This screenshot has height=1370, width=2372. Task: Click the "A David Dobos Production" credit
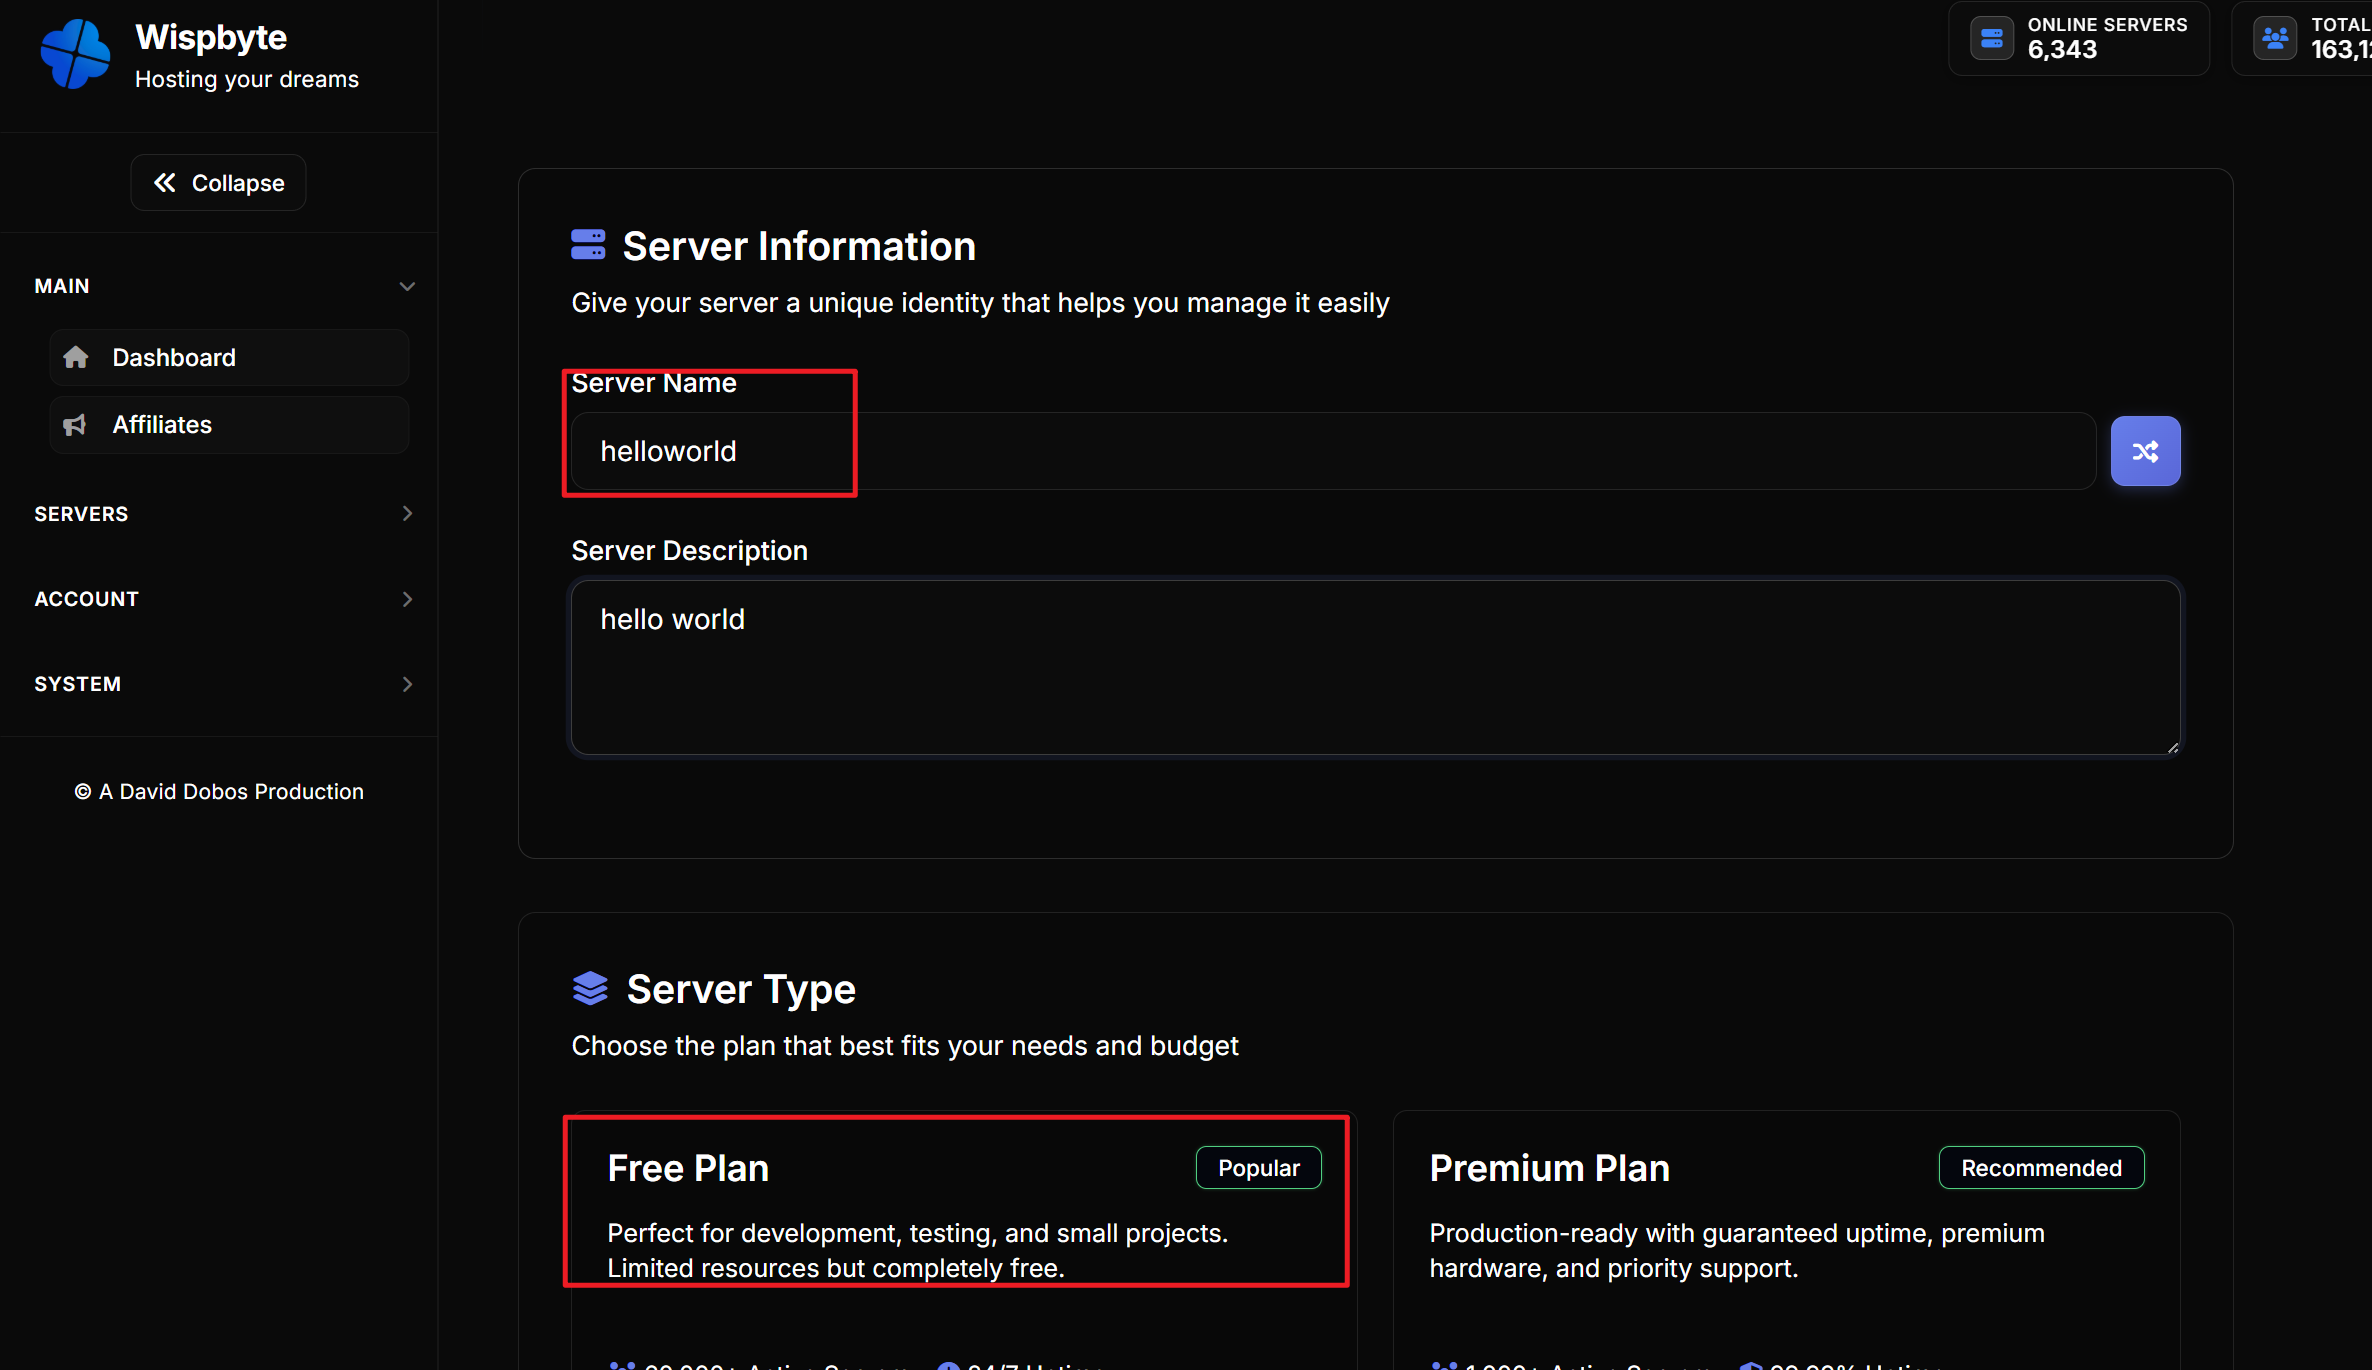pyautogui.click(x=219, y=791)
